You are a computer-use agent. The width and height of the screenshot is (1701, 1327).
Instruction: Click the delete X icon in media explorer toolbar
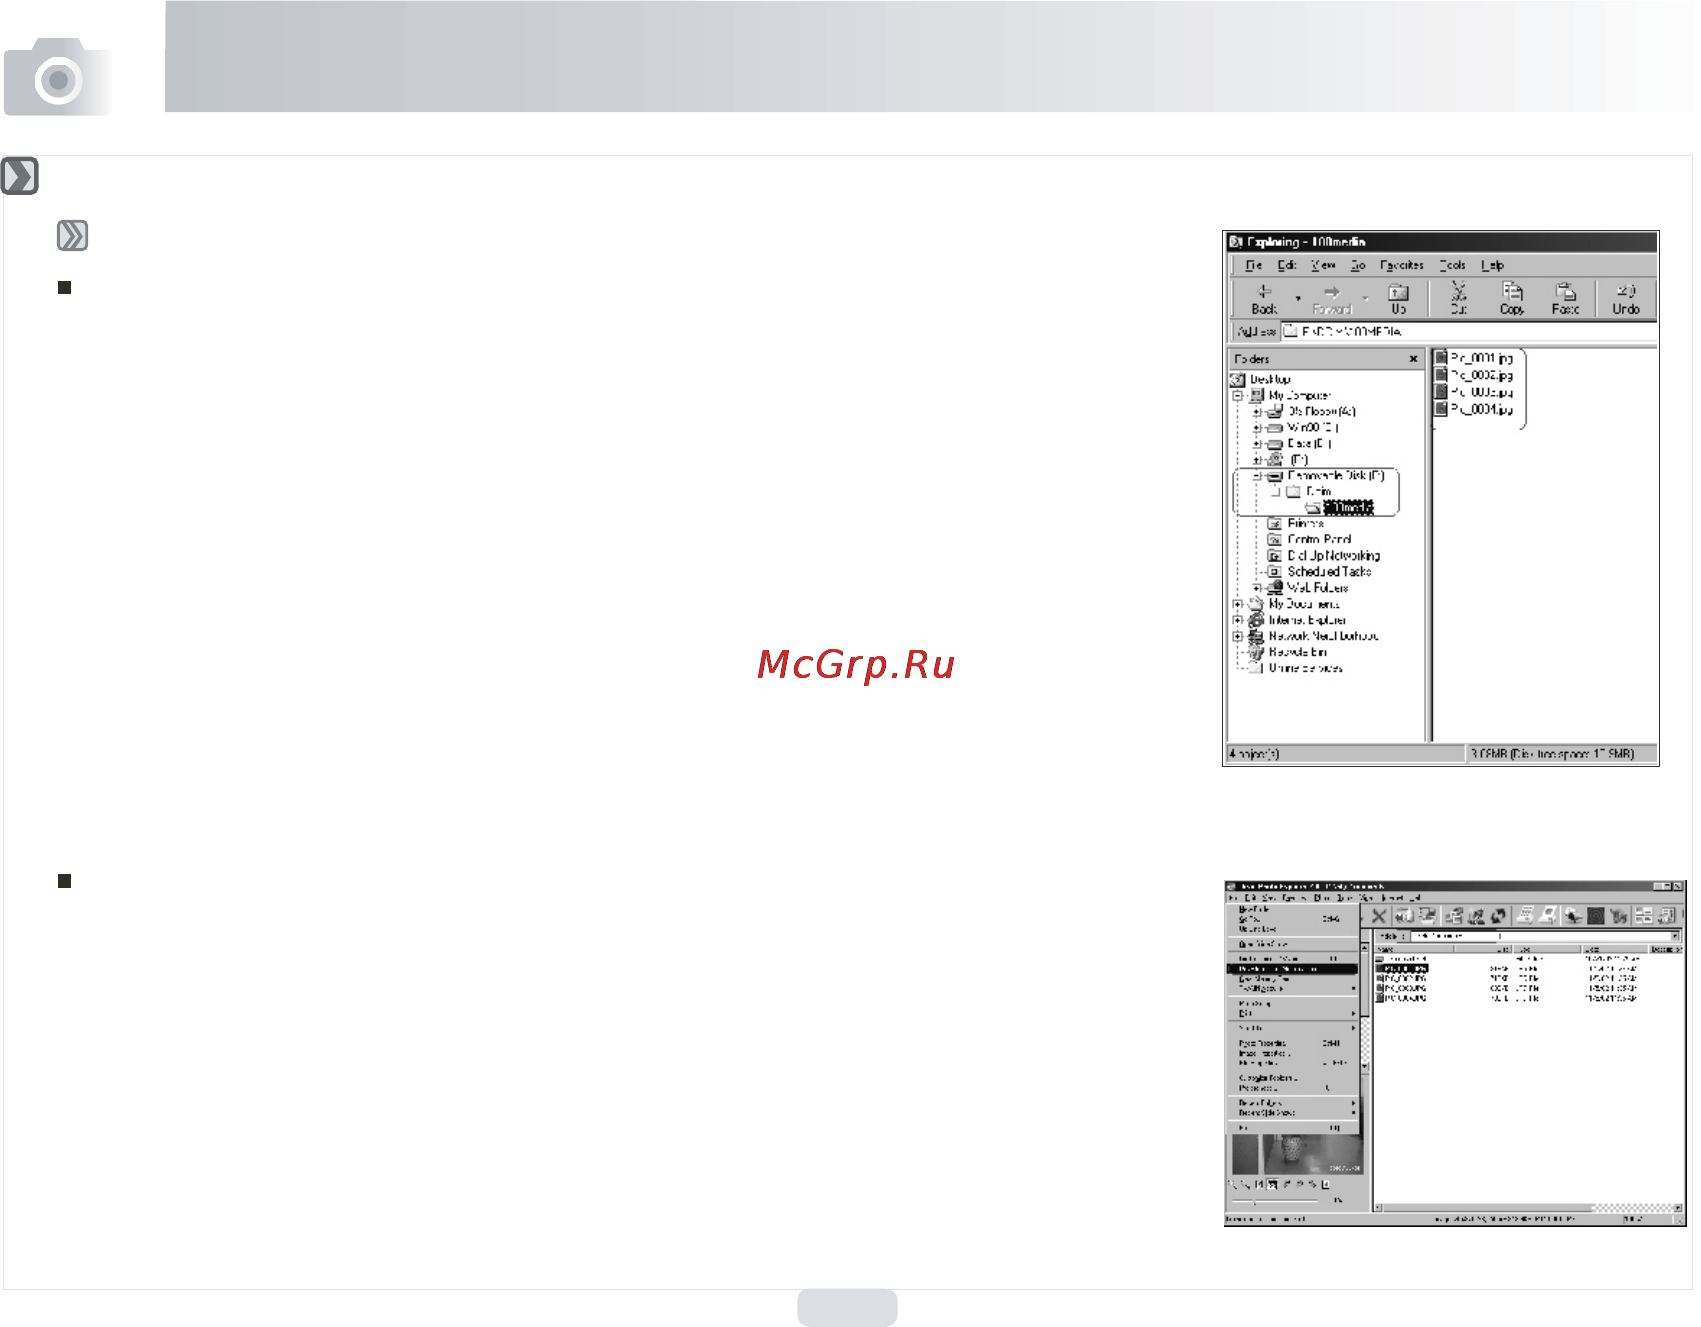(x=1379, y=915)
